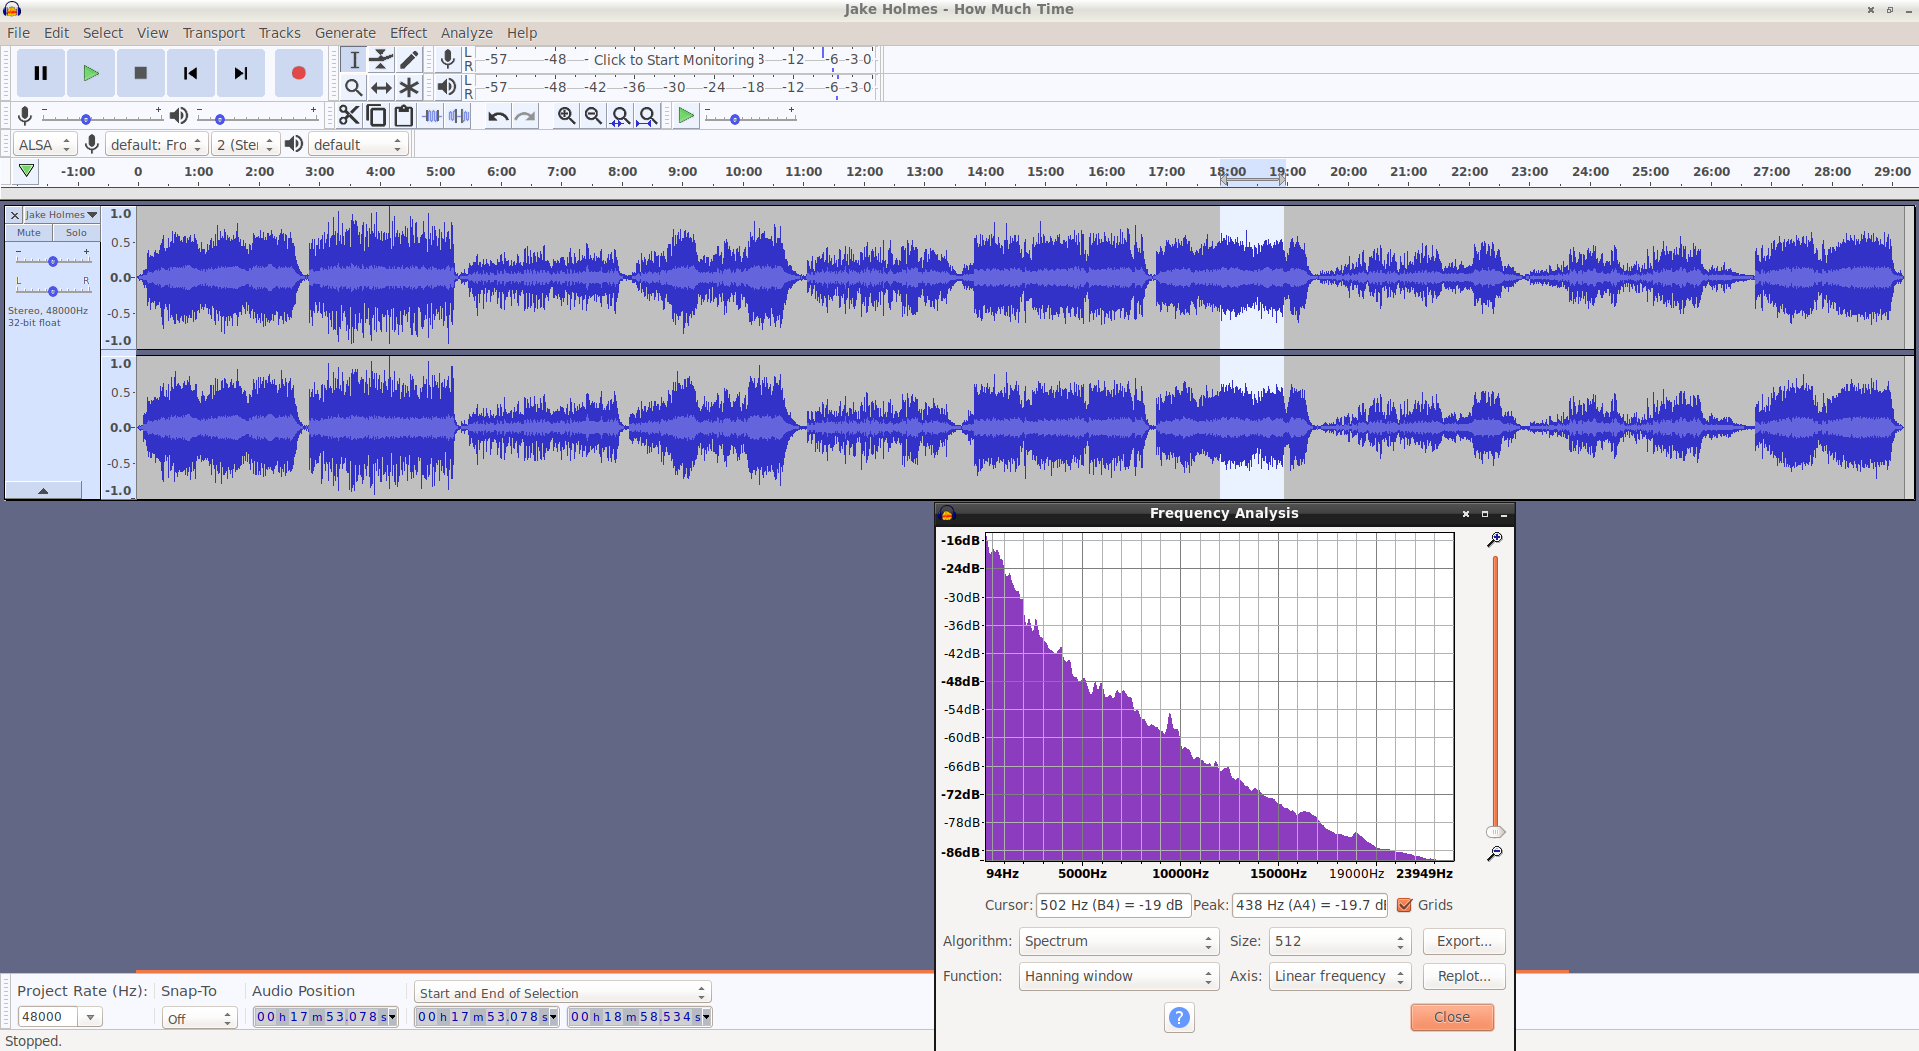
Task: Copy the selection using the Copy icon
Action: 376,116
